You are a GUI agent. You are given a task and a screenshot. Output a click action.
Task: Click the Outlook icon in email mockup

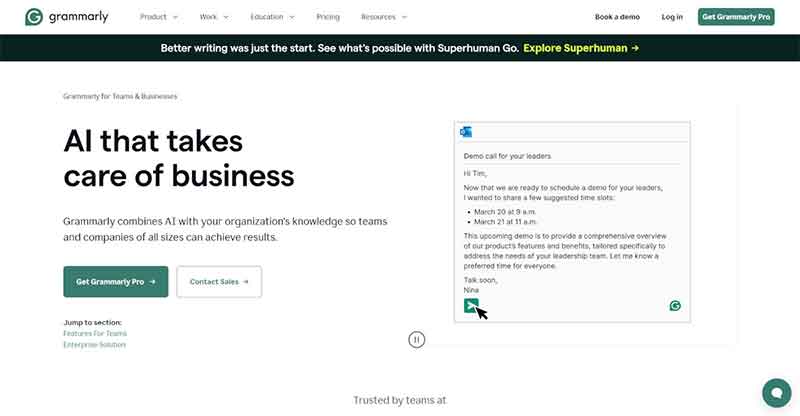[x=466, y=132]
